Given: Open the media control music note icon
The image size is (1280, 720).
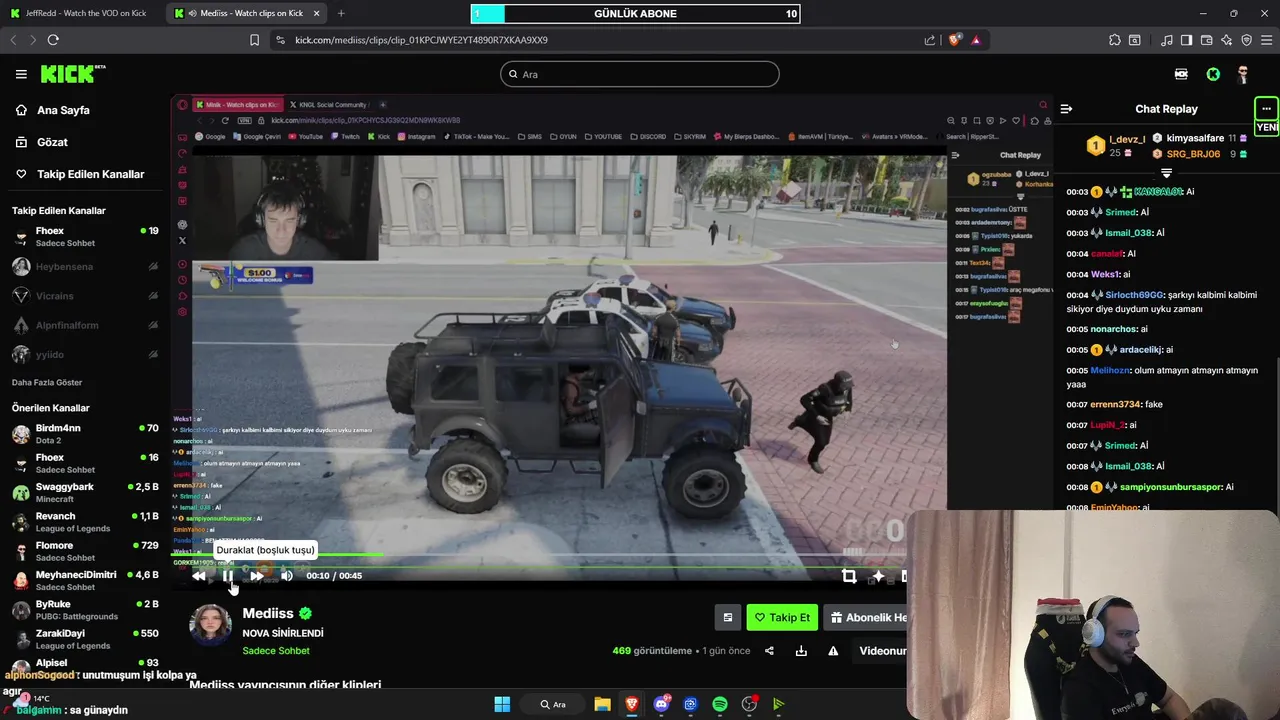Looking at the screenshot, I should pos(1167,40).
